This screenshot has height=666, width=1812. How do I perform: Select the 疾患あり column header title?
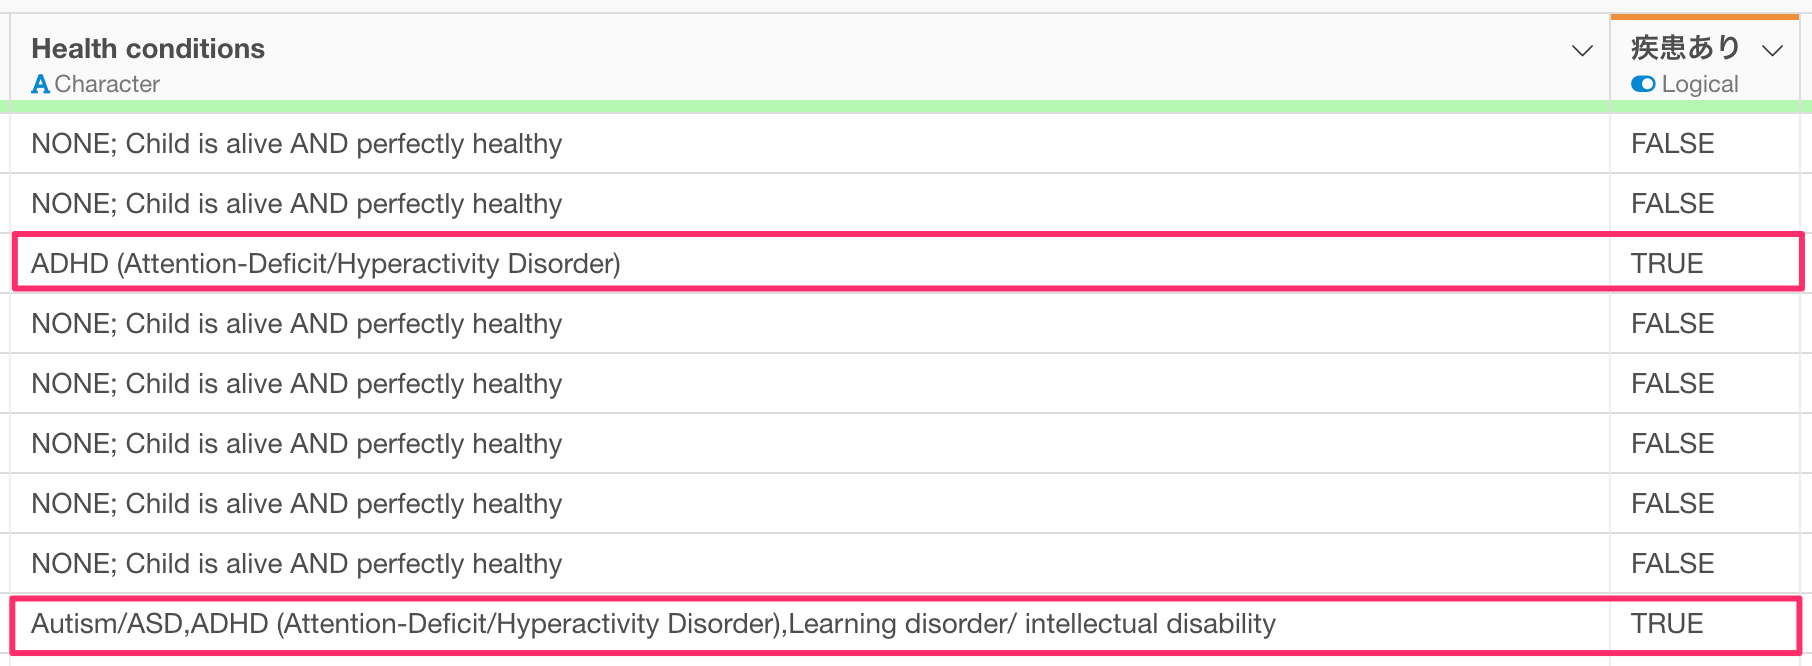click(1686, 47)
